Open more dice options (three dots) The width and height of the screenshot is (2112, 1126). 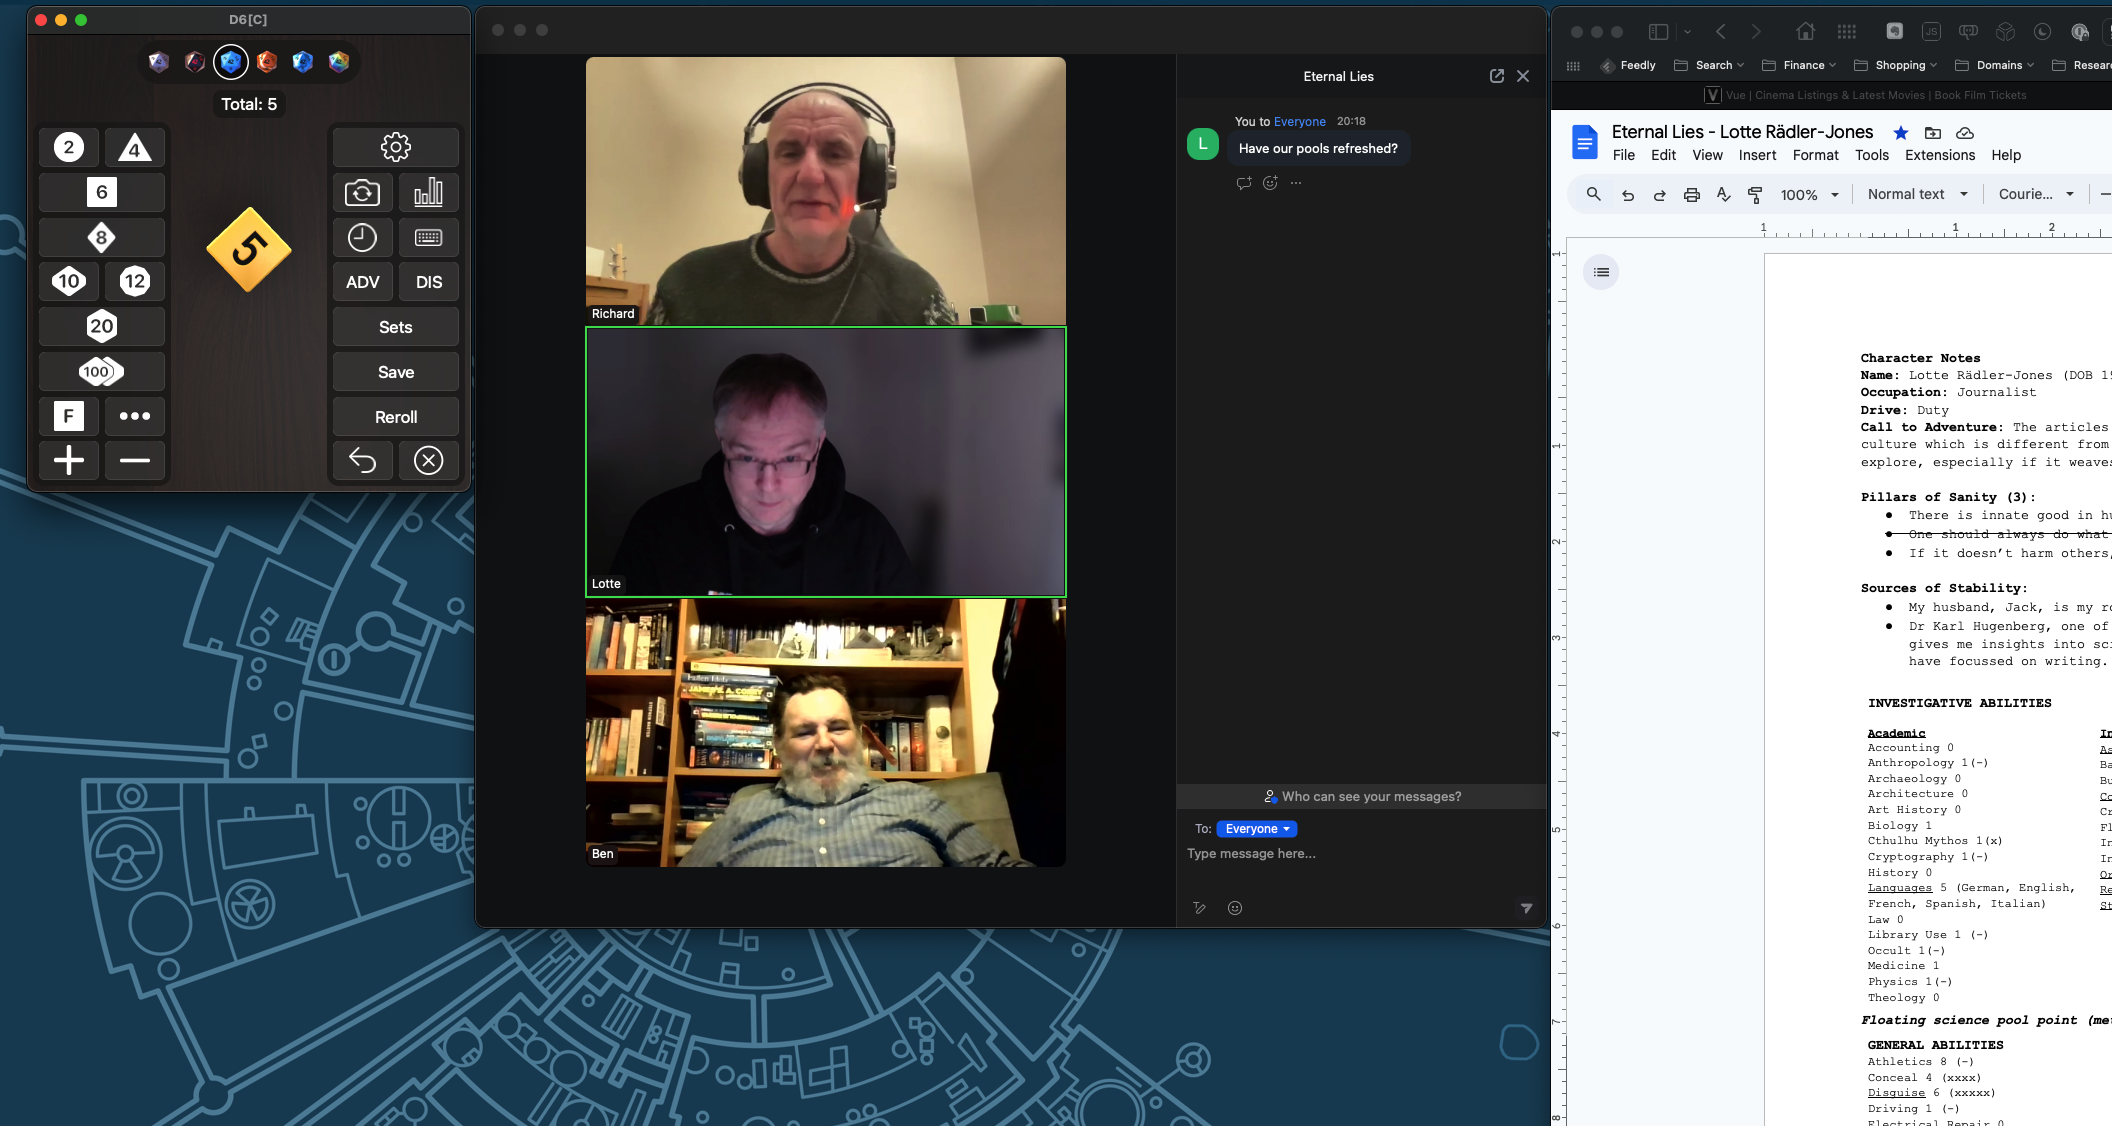point(135,416)
